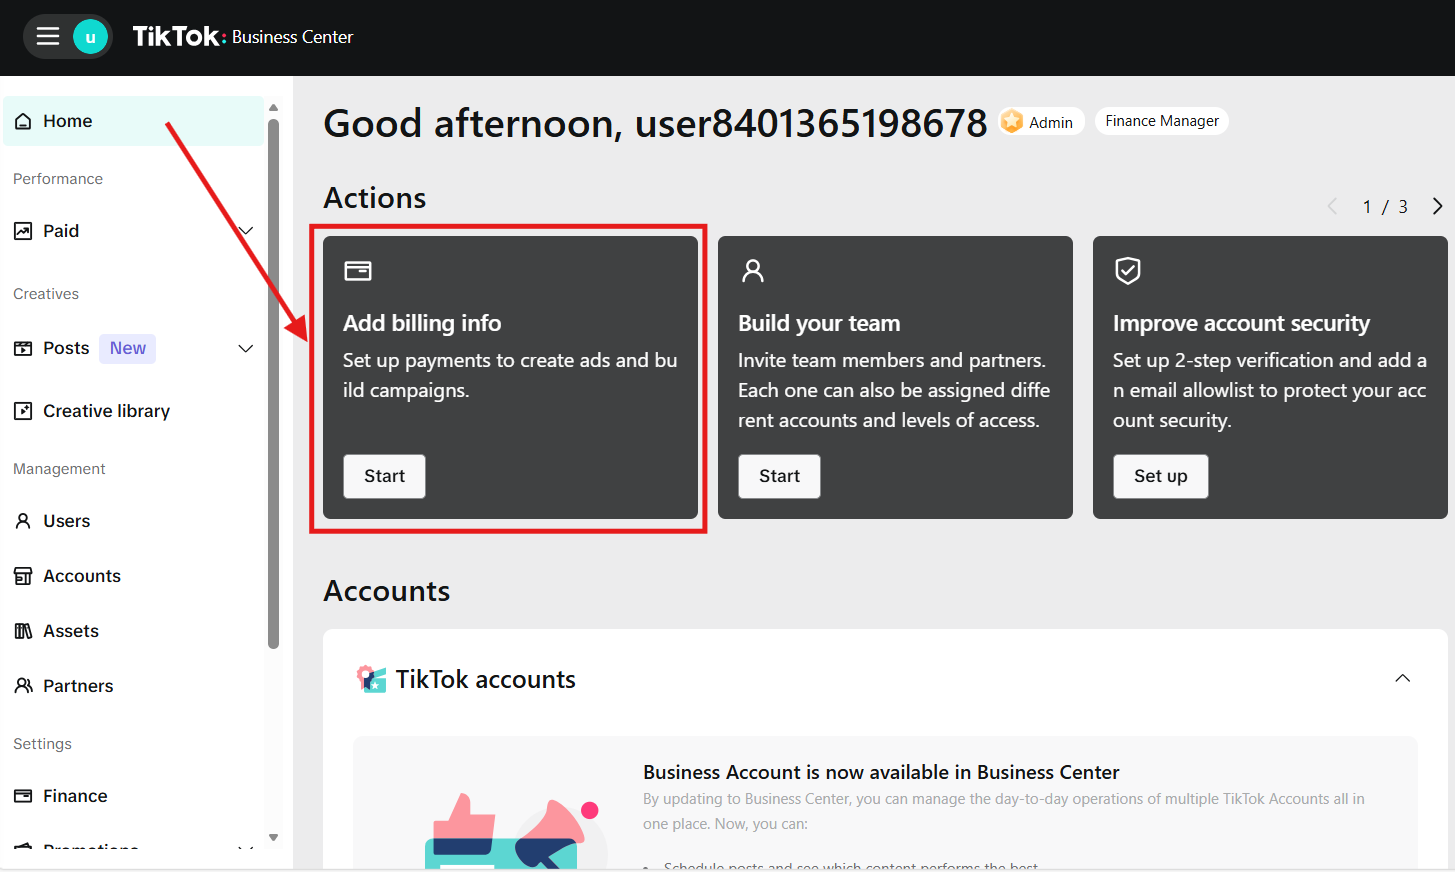The width and height of the screenshot is (1455, 872).
Task: Expand the Posts submenu chevron
Action: (245, 348)
